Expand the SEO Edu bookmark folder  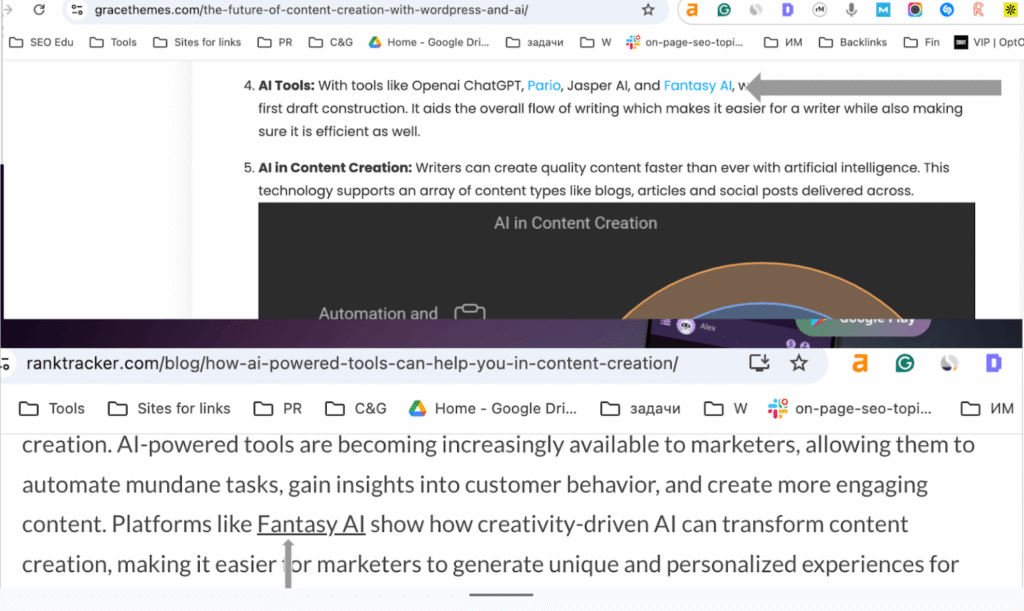[41, 42]
